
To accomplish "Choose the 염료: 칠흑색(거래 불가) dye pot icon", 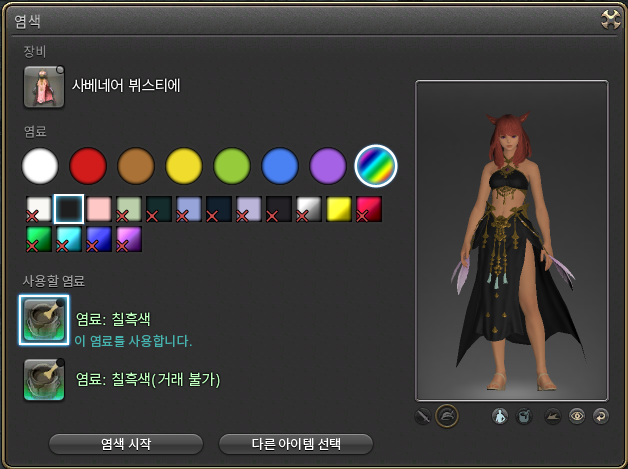I will (44, 380).
